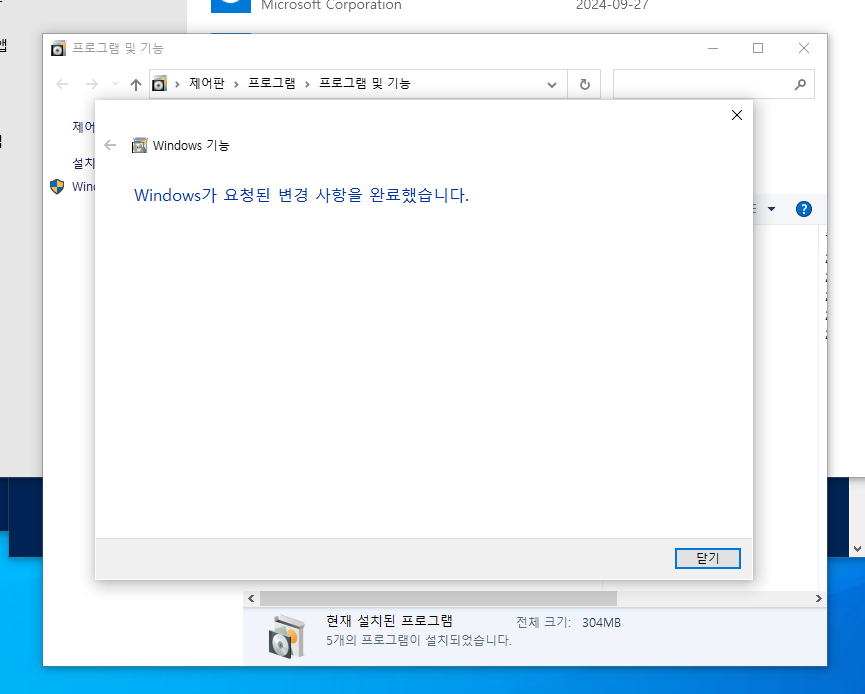Click 5개의 프로그램이 설치되었습니다 status text

[419, 640]
